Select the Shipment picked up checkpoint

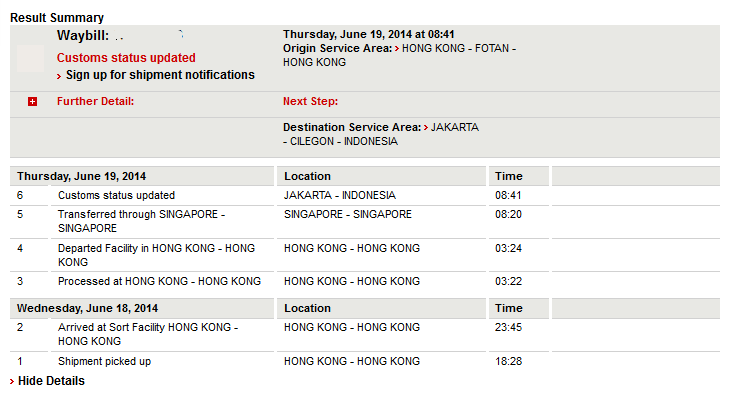104,361
